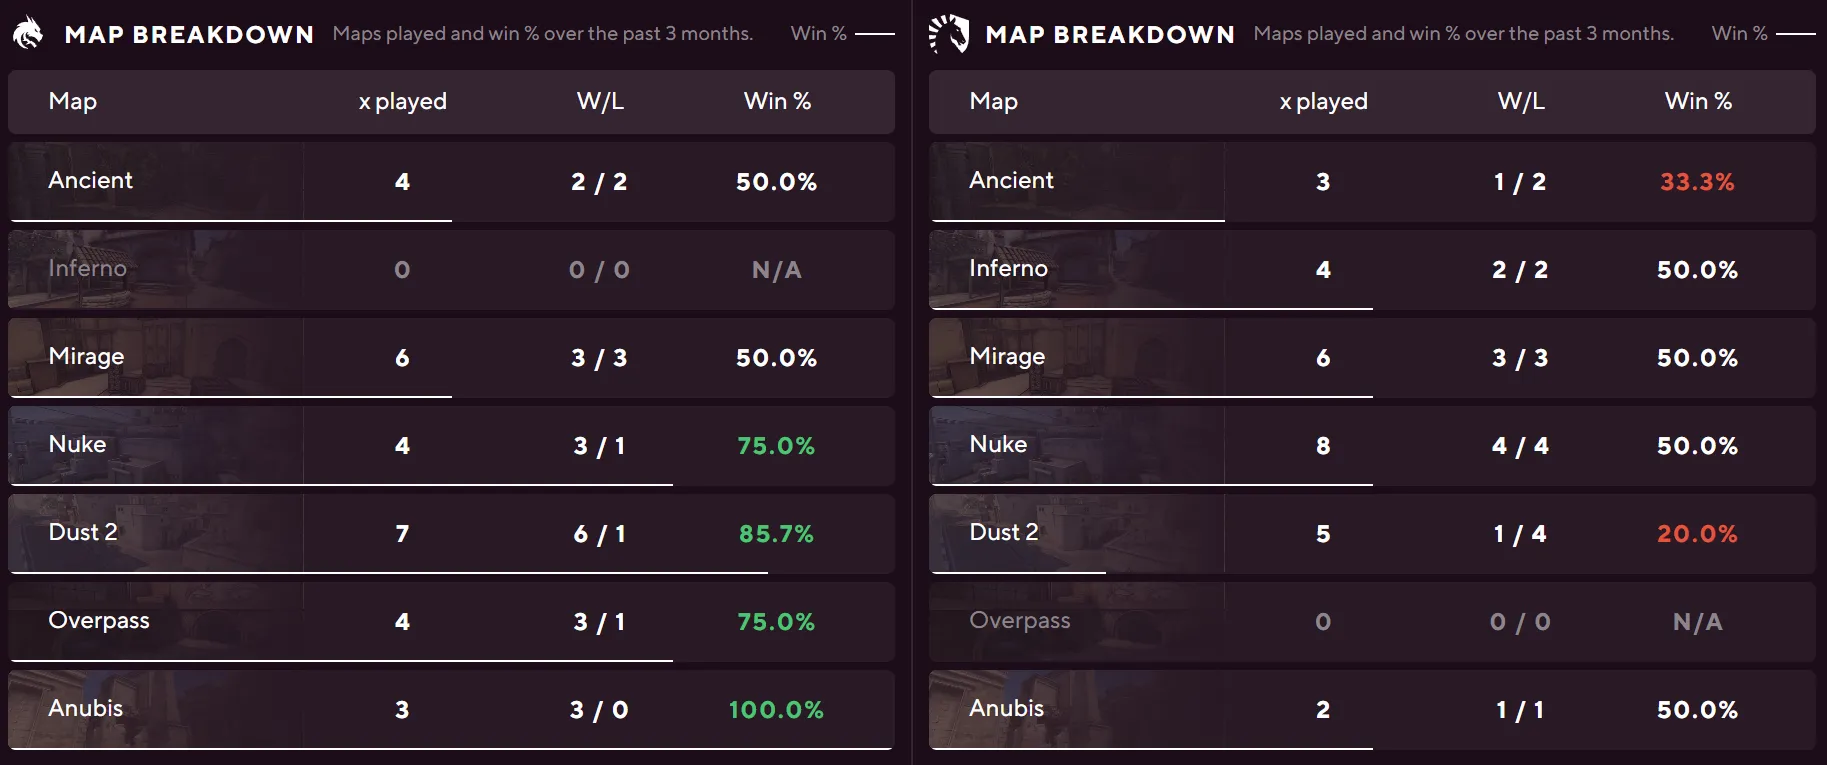The width and height of the screenshot is (1827, 765).
Task: Click the Ancient map thumbnail with 33.3% win rate
Action: (1077, 181)
